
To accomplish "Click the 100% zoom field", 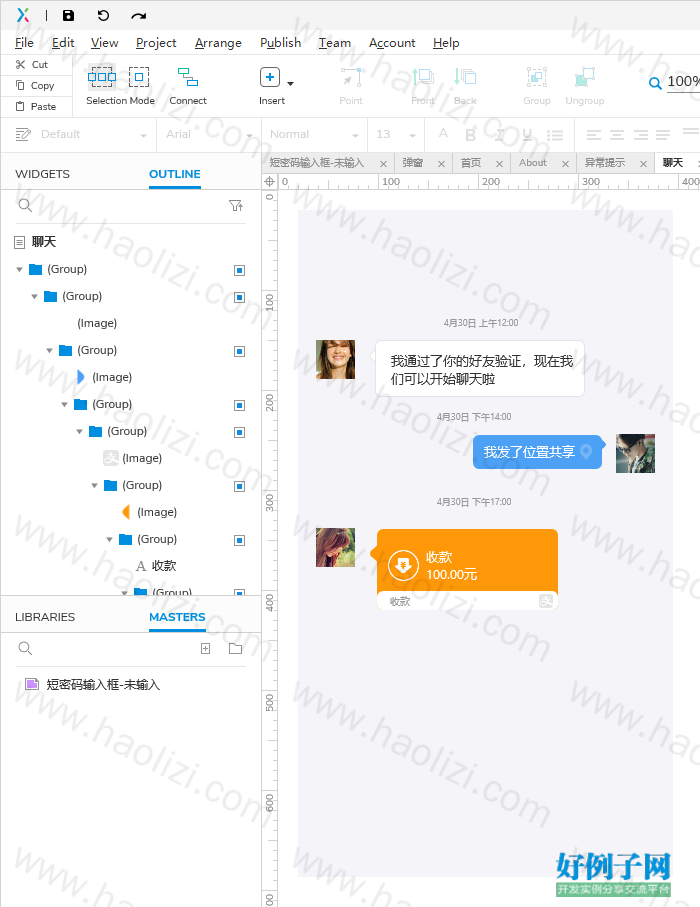I will pyautogui.click(x=683, y=82).
